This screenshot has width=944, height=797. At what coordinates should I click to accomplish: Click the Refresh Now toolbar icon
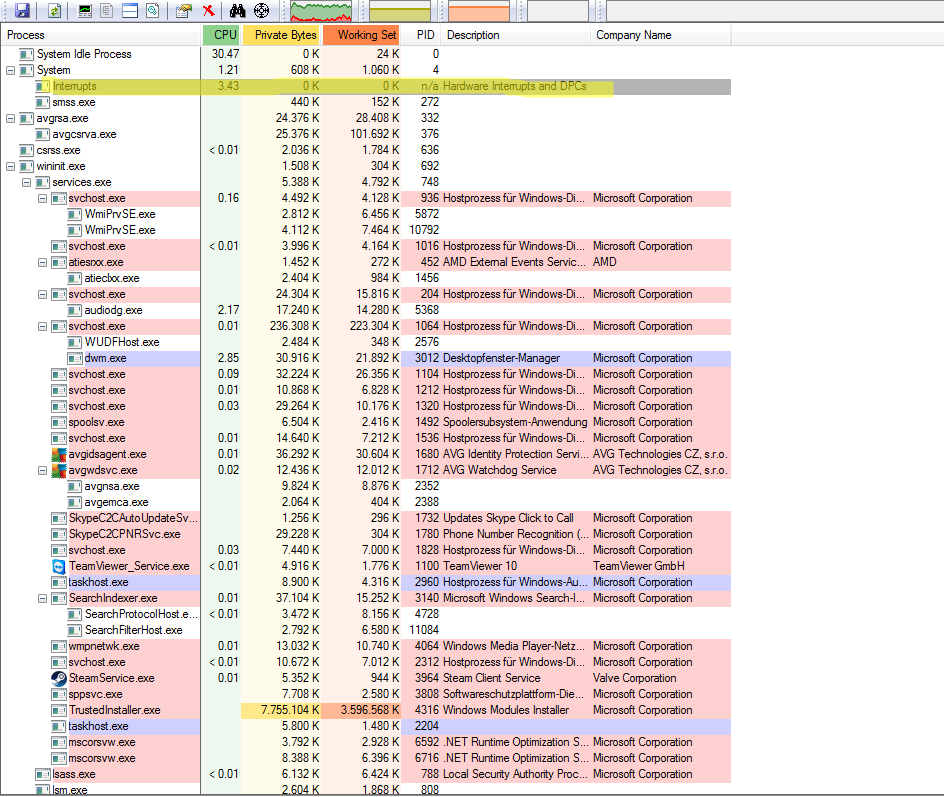point(54,10)
